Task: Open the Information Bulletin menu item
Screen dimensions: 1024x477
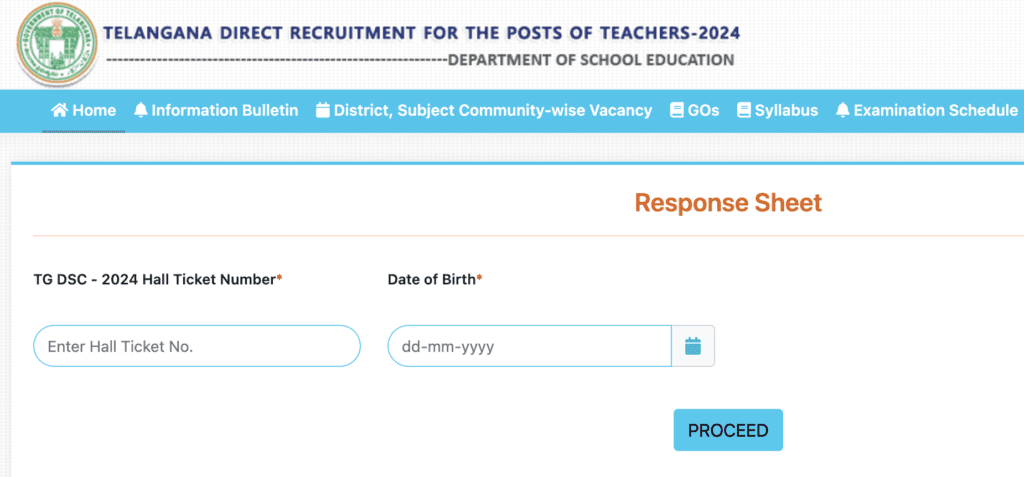Action: (x=225, y=111)
